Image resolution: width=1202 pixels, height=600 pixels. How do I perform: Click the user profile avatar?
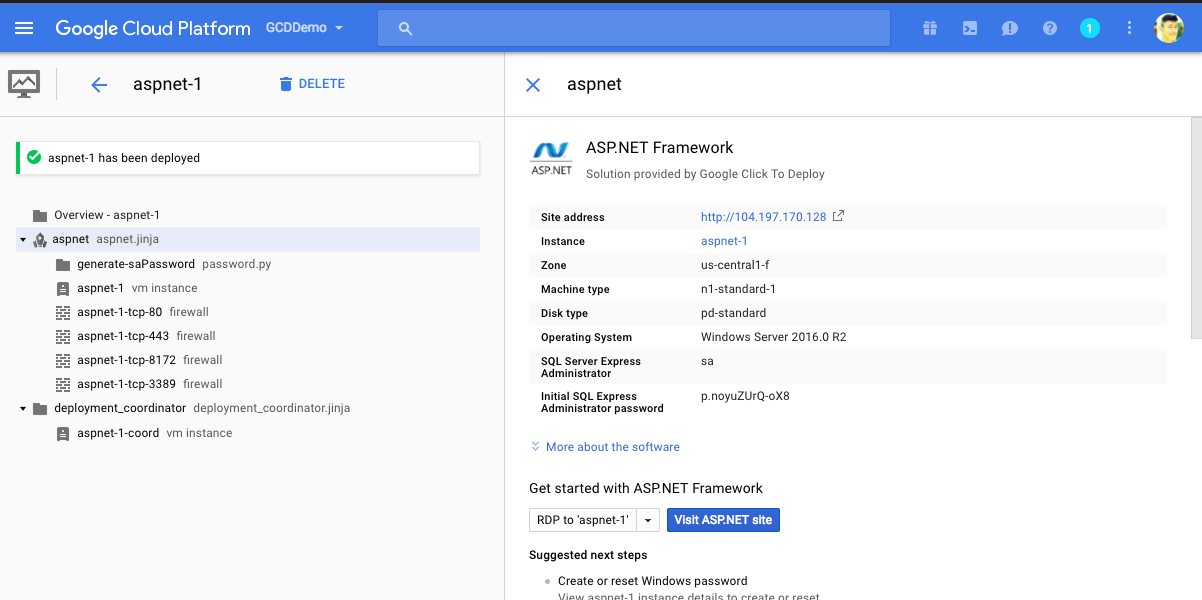pyautogui.click(x=1168, y=28)
